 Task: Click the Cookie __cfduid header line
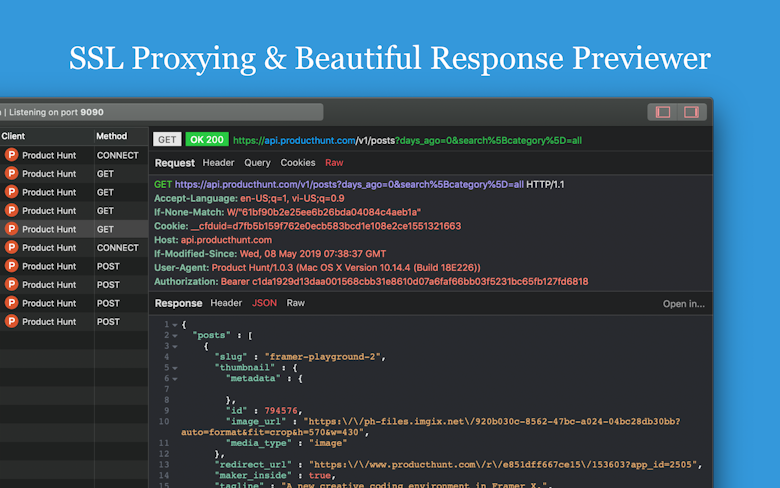(307, 226)
